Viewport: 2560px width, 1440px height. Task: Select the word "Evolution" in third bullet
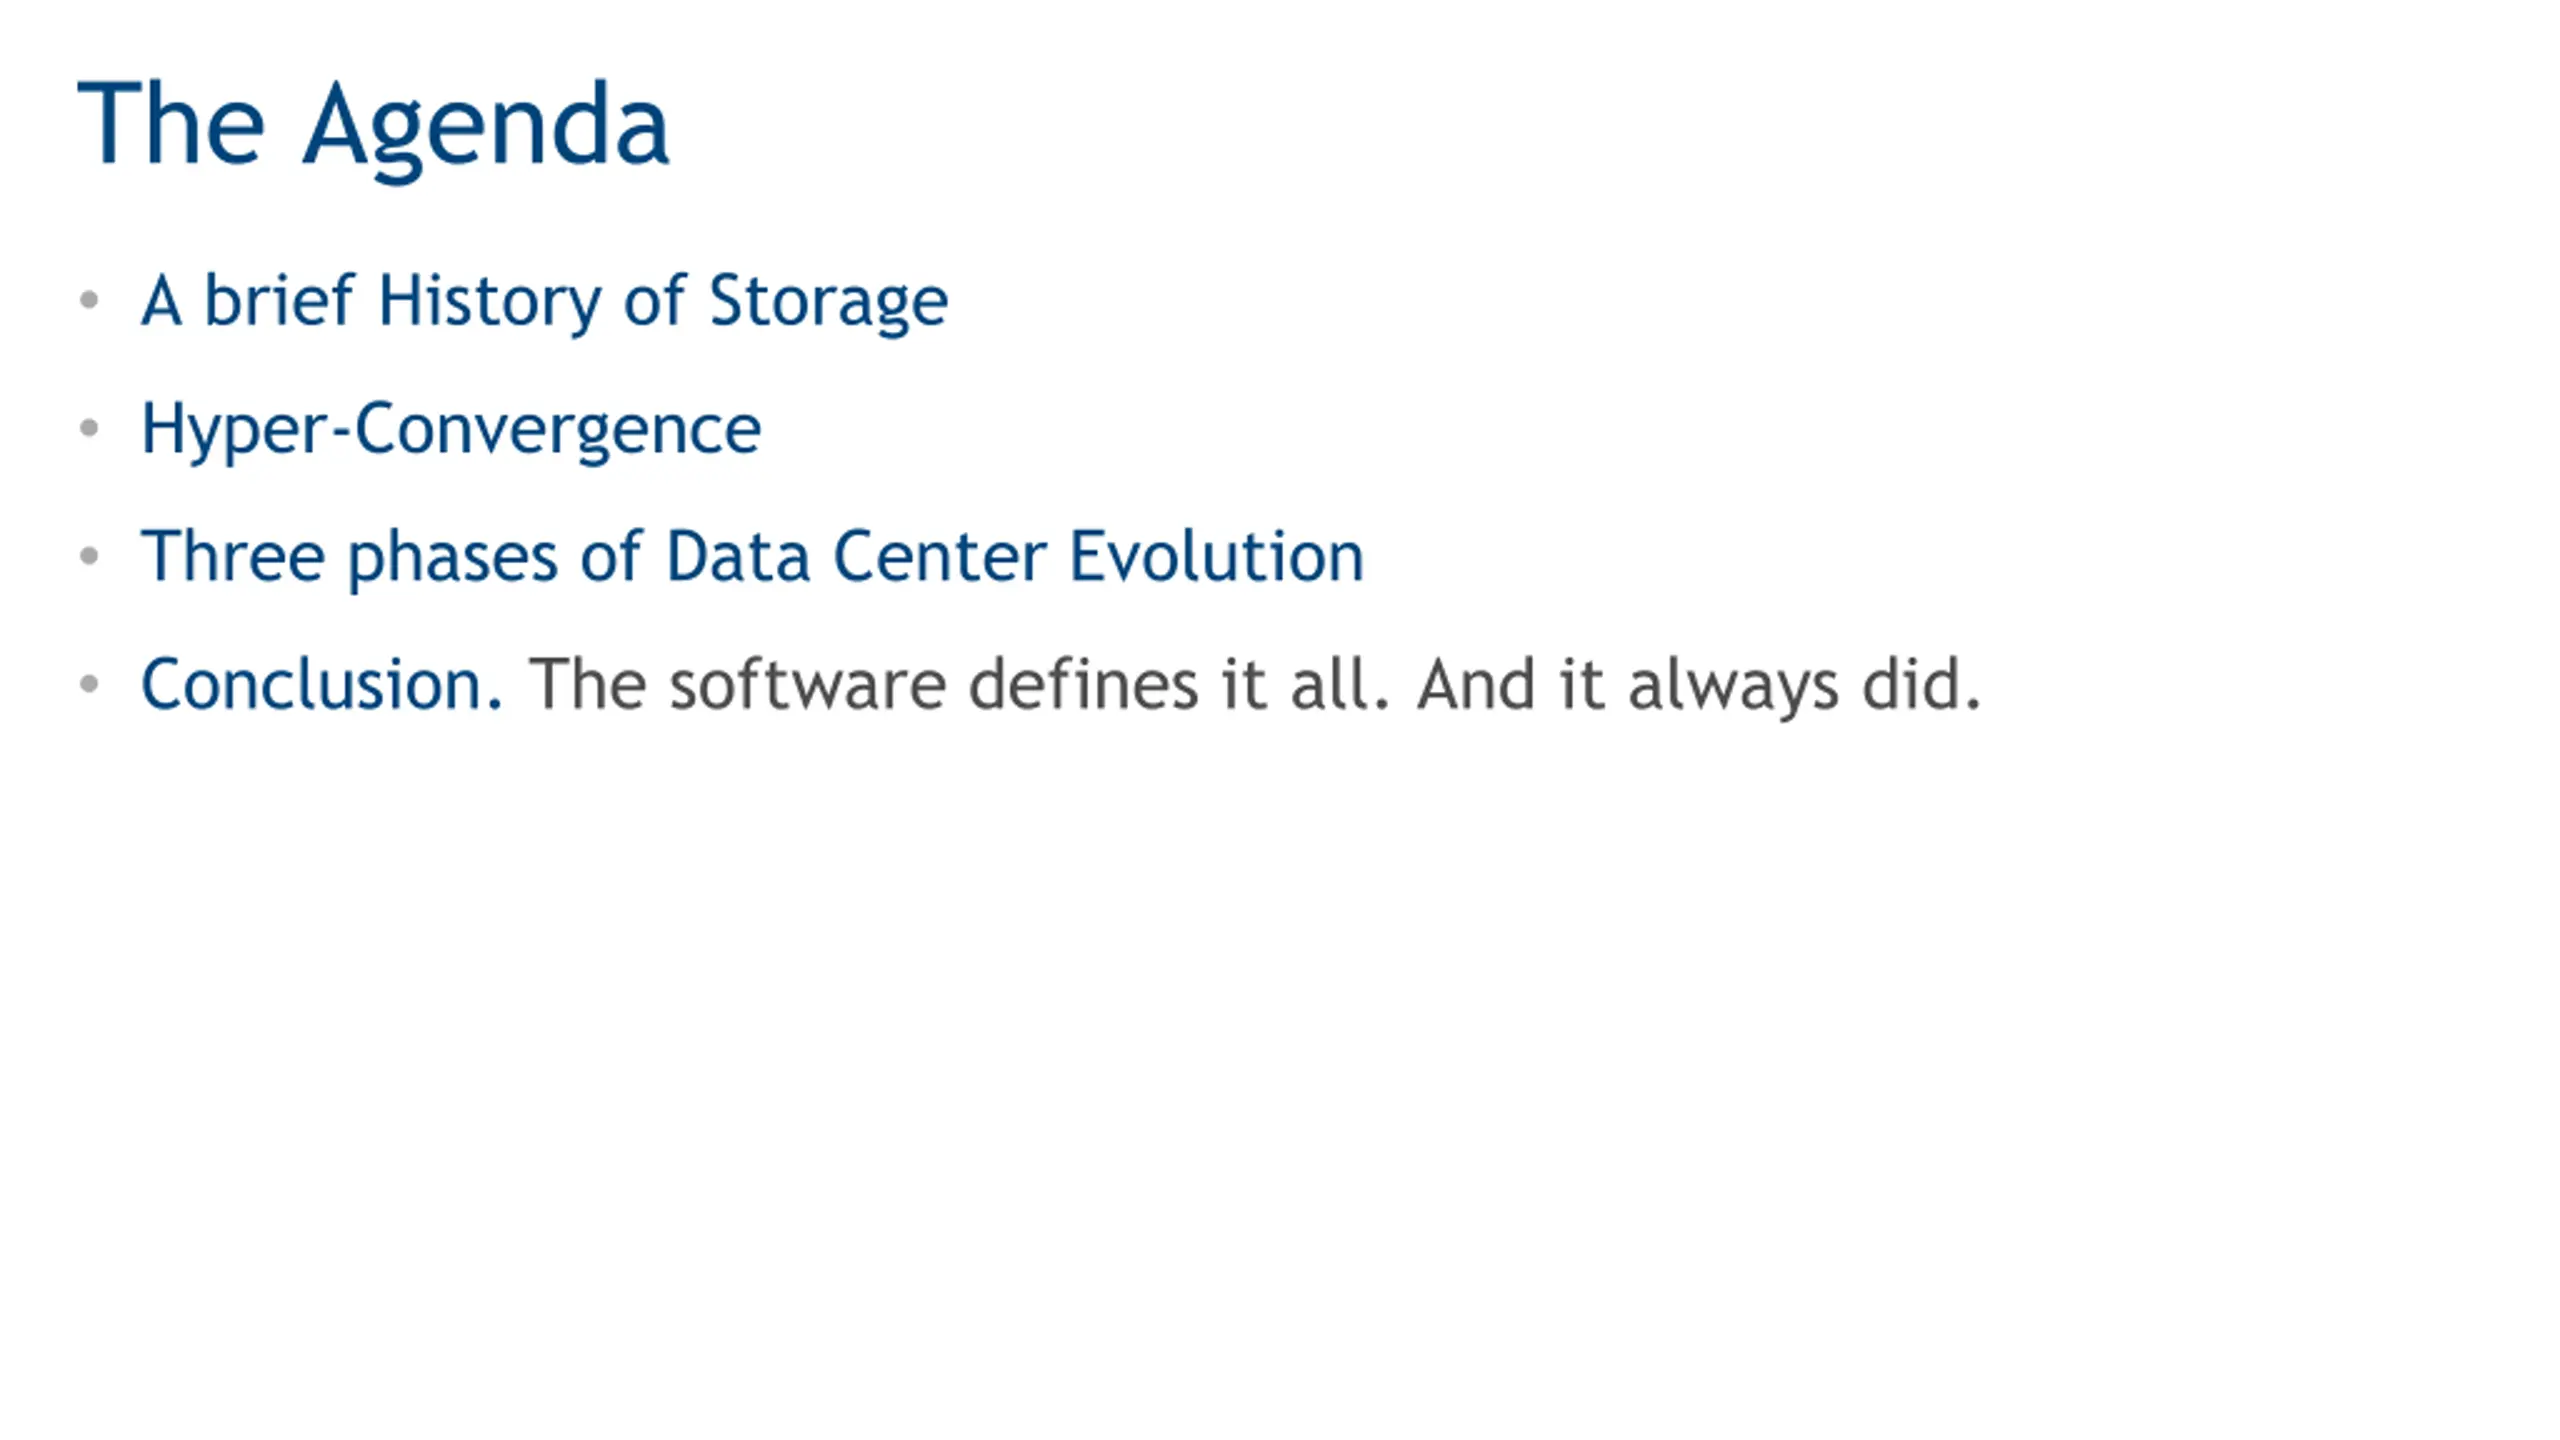1217,557
